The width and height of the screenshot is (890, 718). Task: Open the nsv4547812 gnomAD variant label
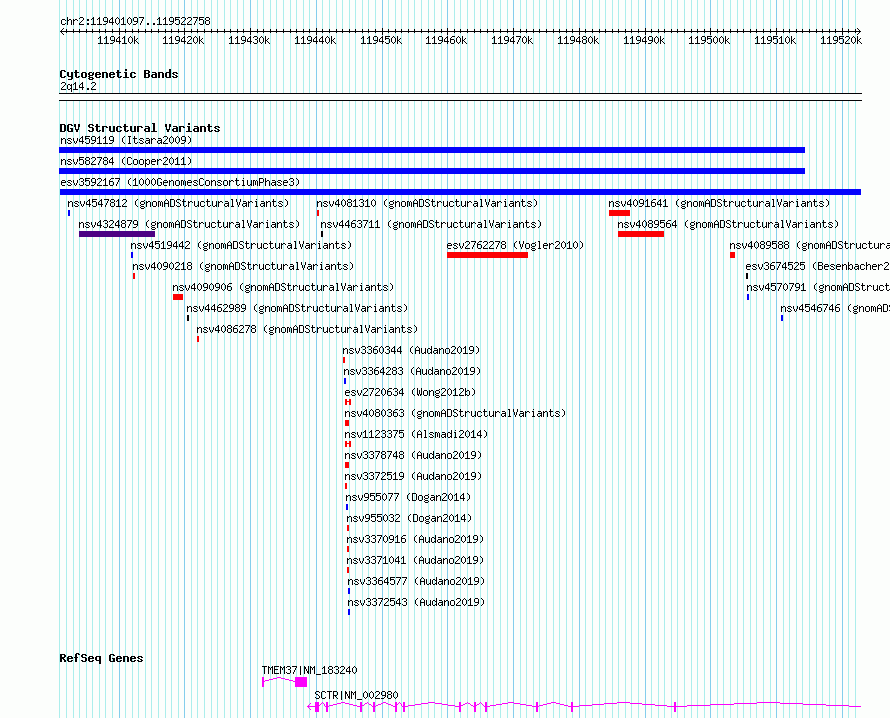178,203
